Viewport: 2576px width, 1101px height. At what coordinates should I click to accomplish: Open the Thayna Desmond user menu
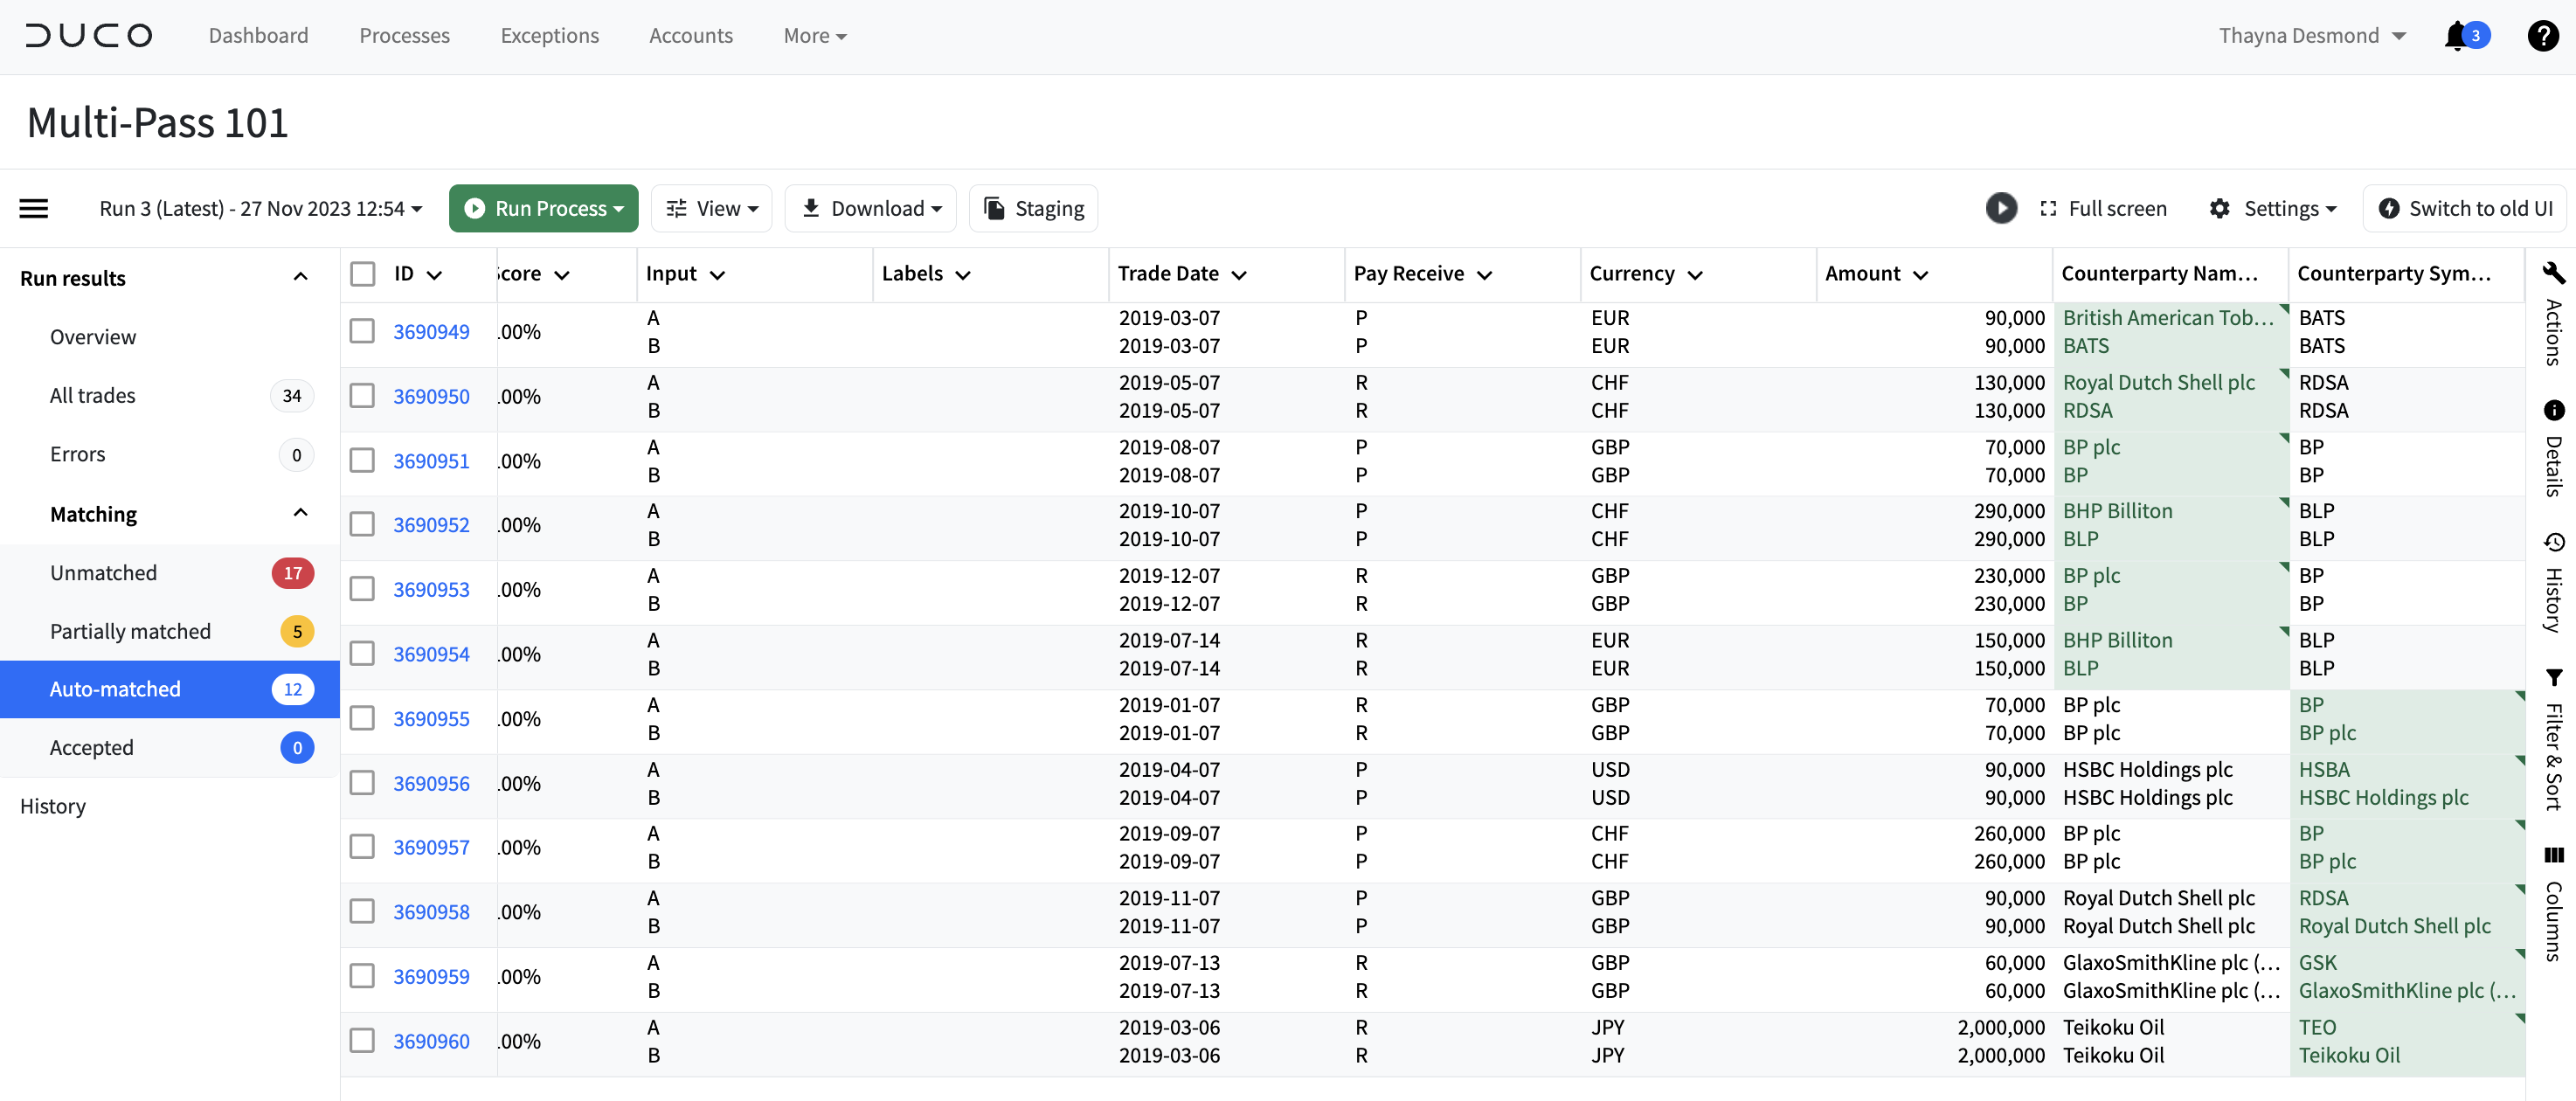(2311, 36)
